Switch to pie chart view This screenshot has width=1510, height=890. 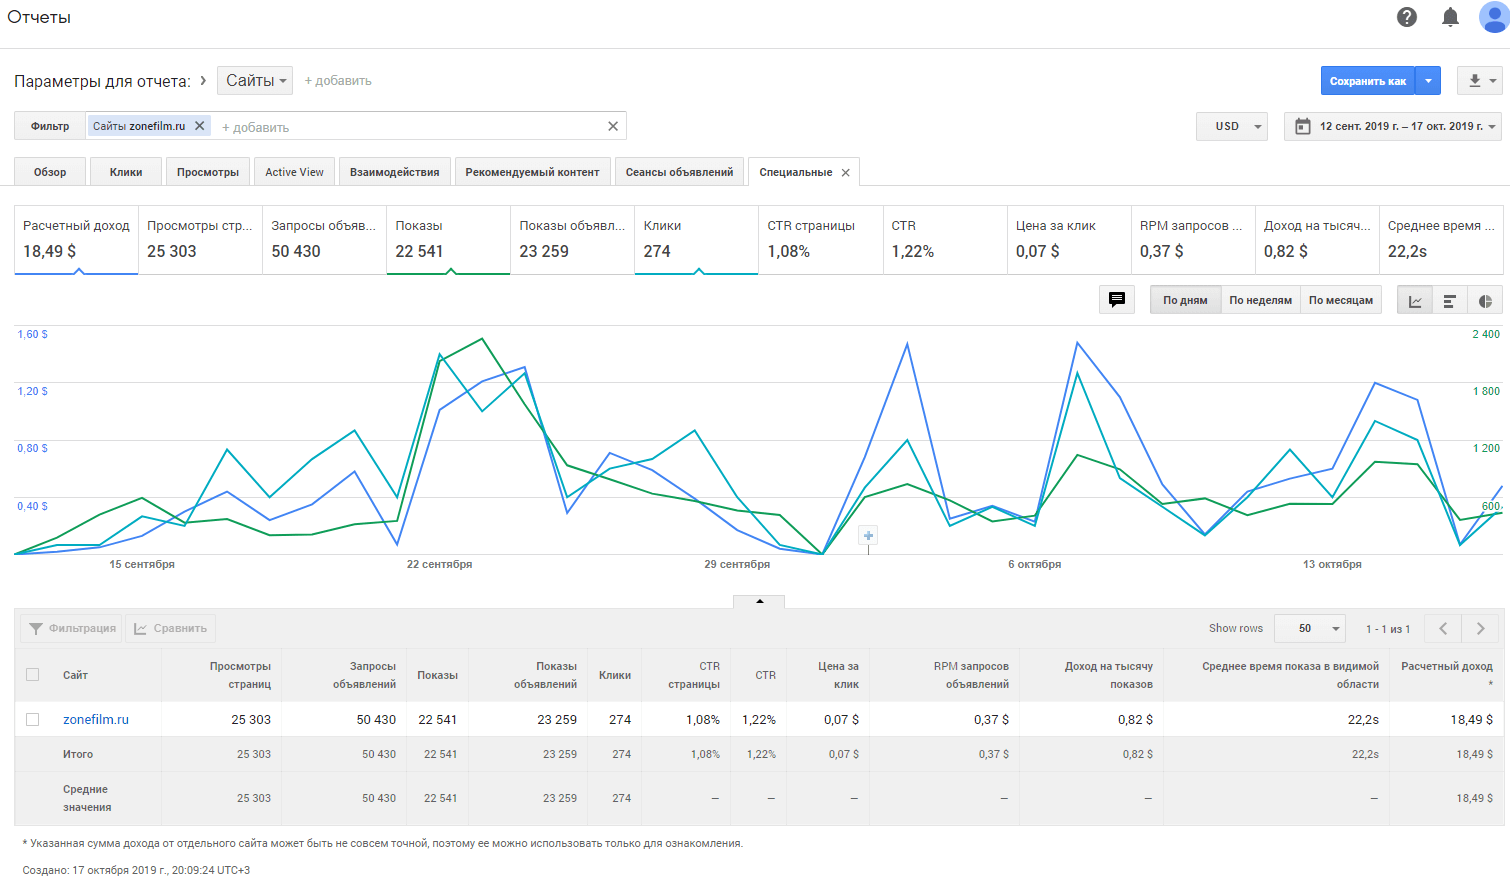(1485, 301)
